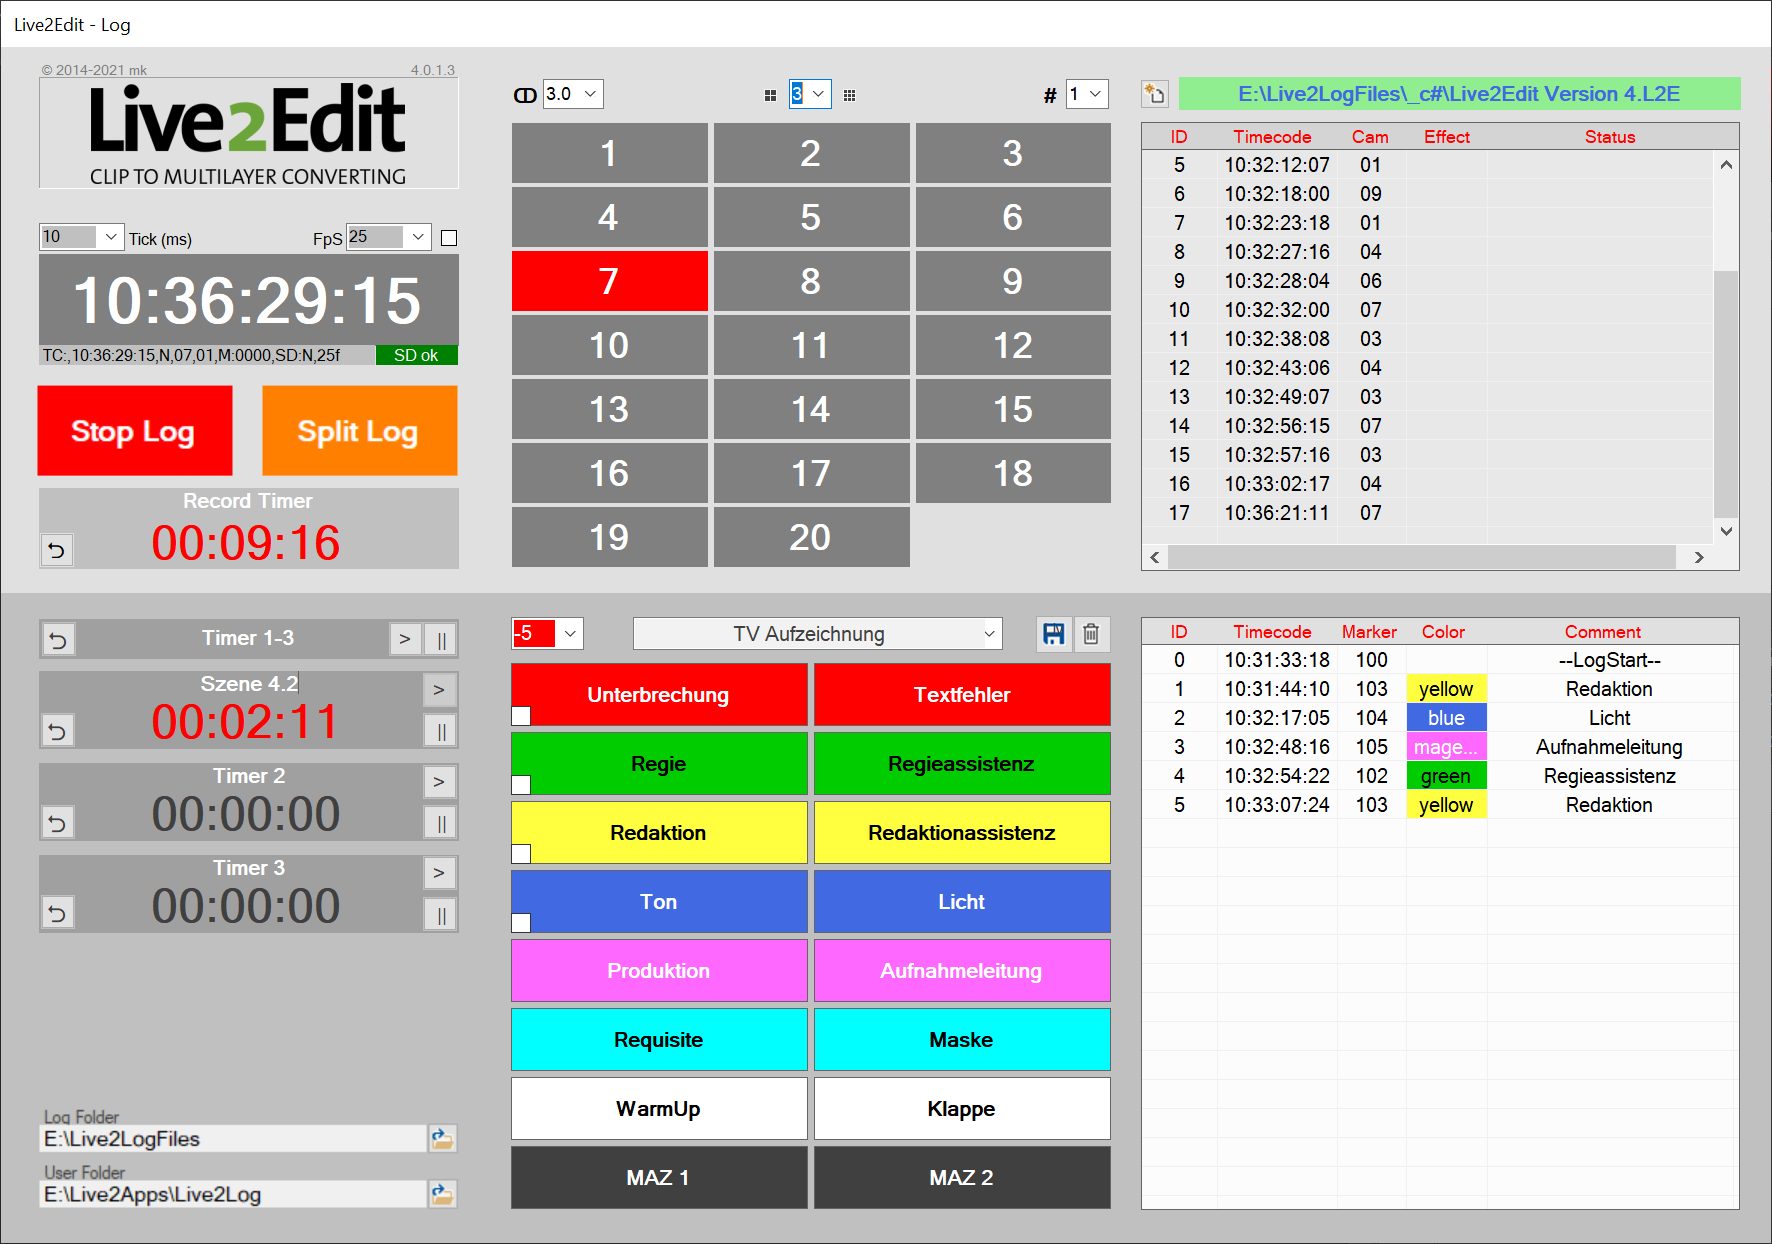Click the User Folder path field

(233, 1195)
